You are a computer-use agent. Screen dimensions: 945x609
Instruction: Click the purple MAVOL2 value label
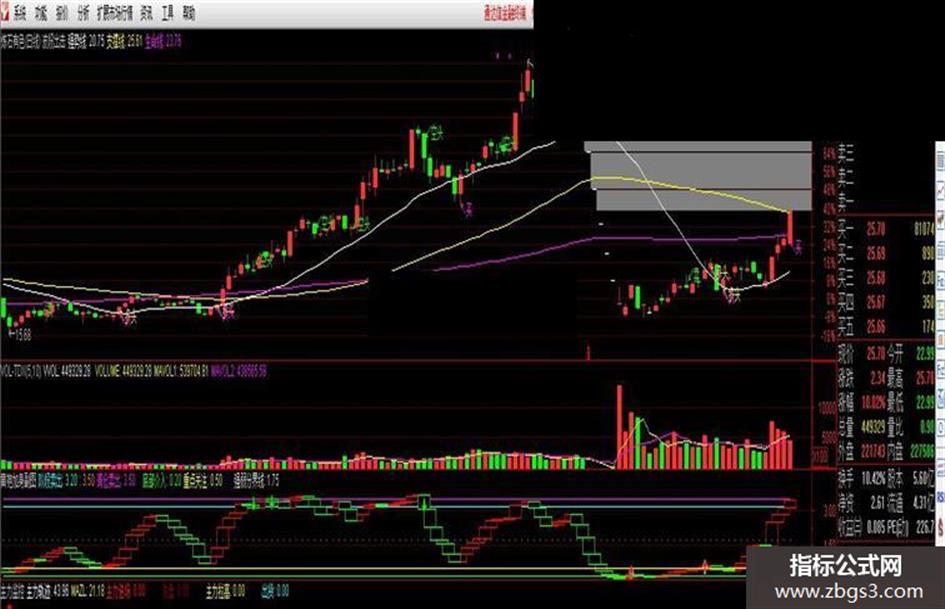tap(239, 370)
